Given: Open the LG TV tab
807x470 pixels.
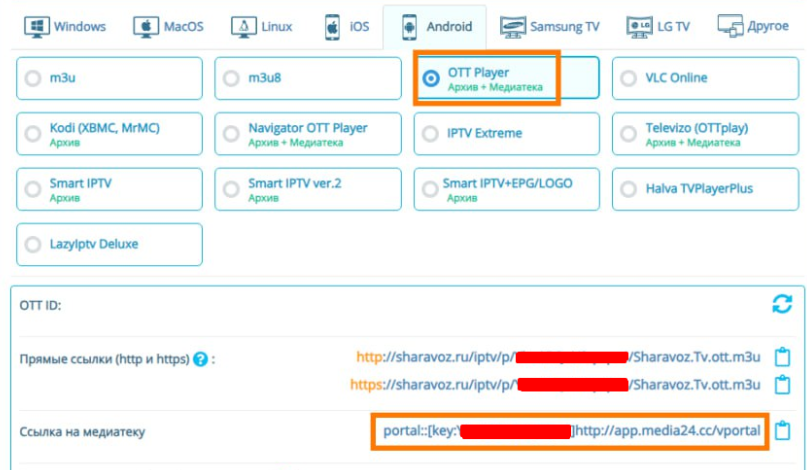Looking at the screenshot, I should click(x=658, y=26).
